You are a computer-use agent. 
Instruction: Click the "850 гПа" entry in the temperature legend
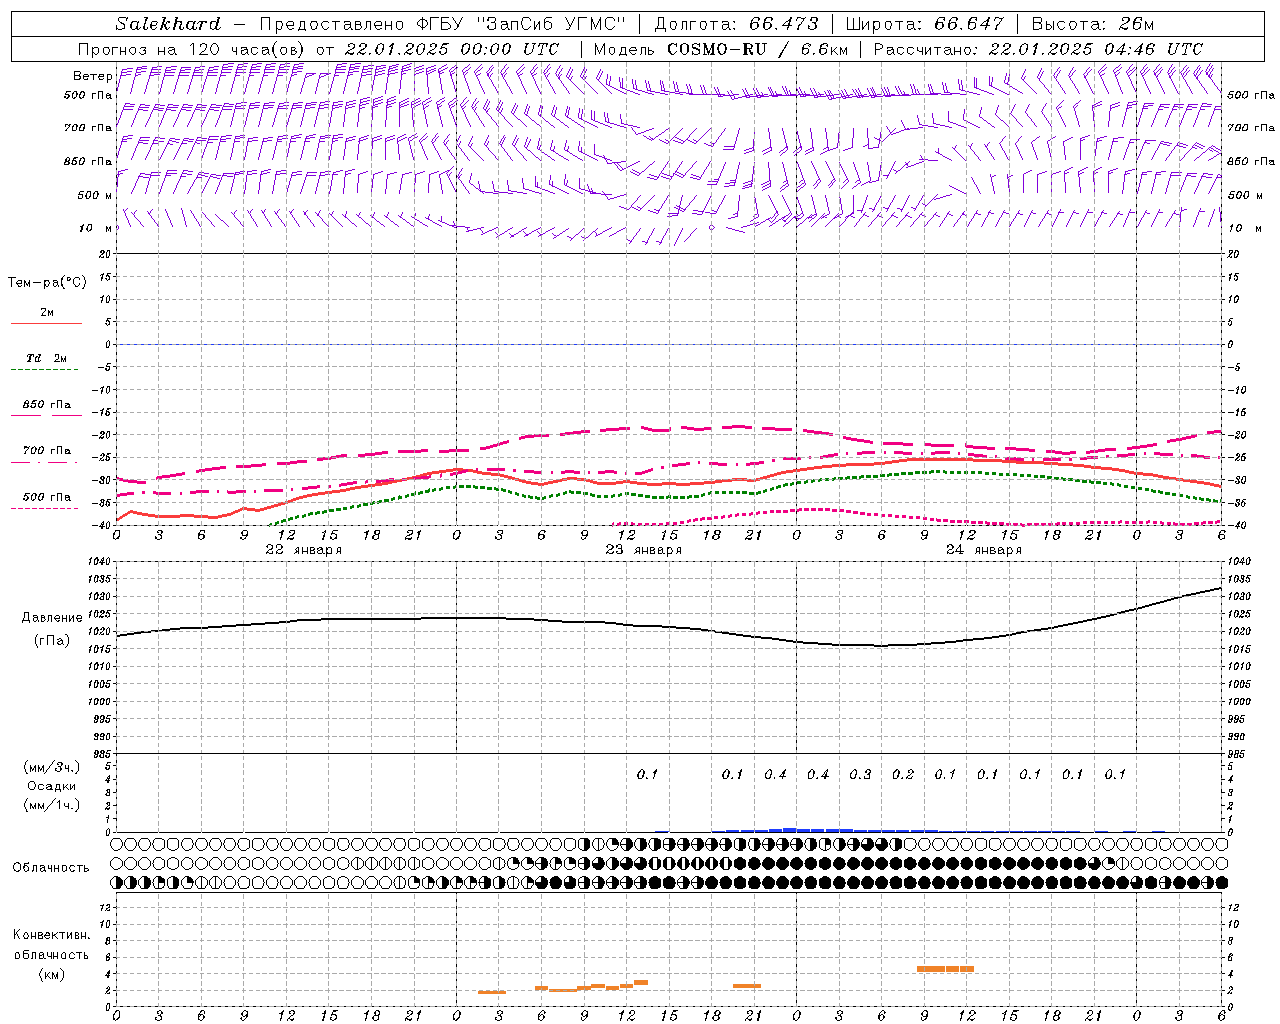[x=46, y=405]
